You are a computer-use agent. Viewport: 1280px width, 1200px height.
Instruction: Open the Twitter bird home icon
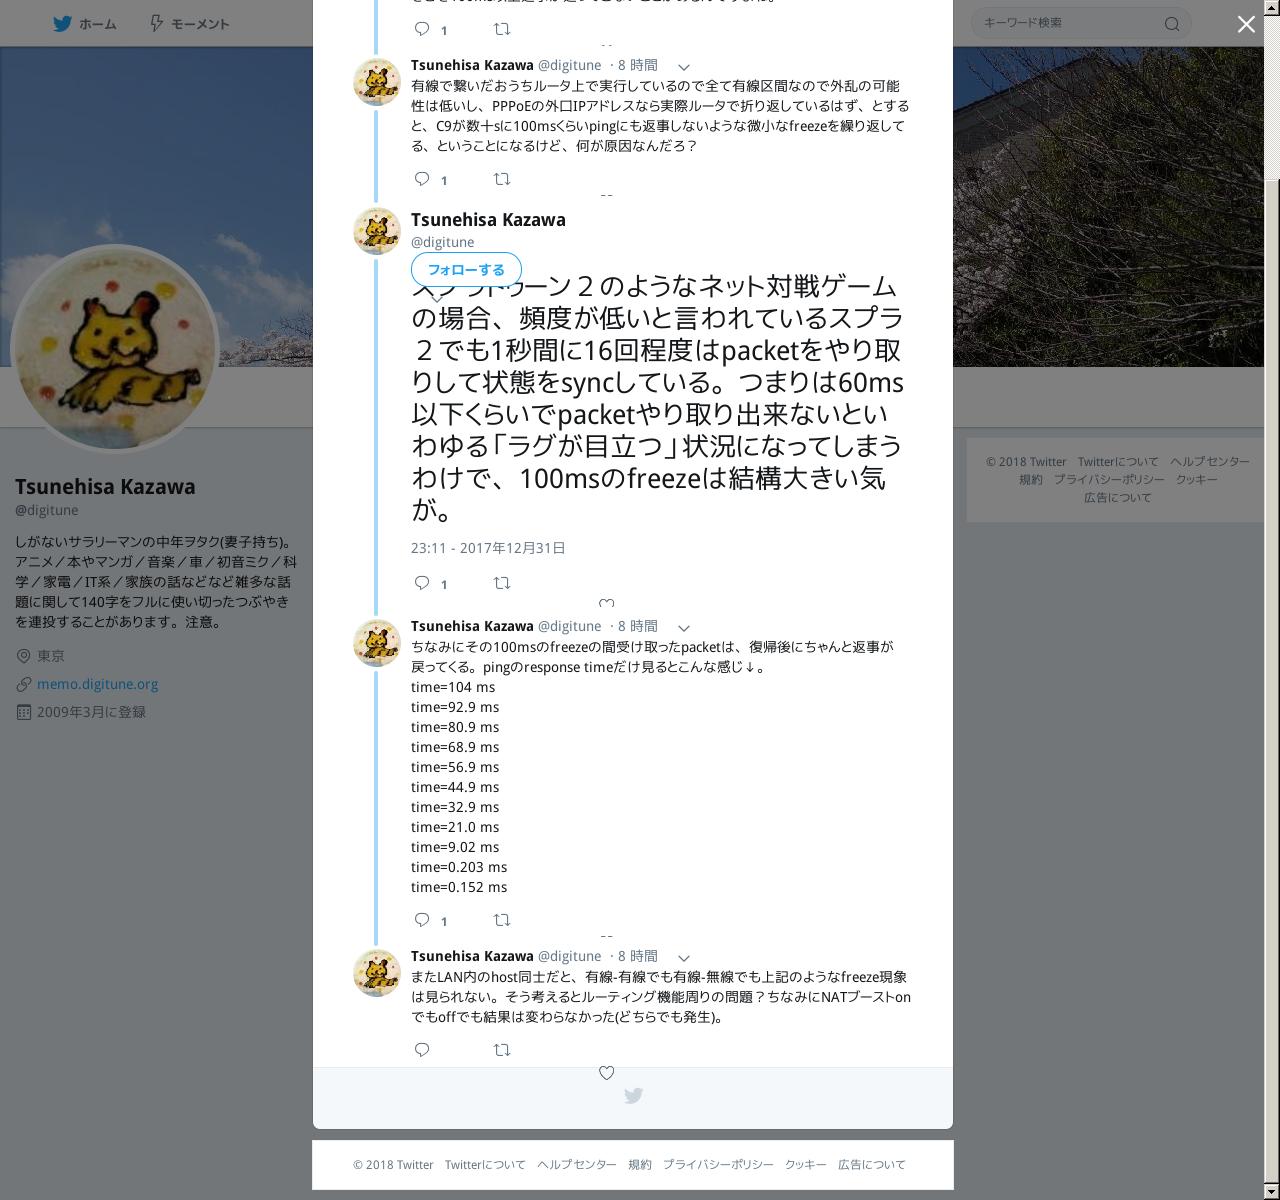(x=62, y=23)
